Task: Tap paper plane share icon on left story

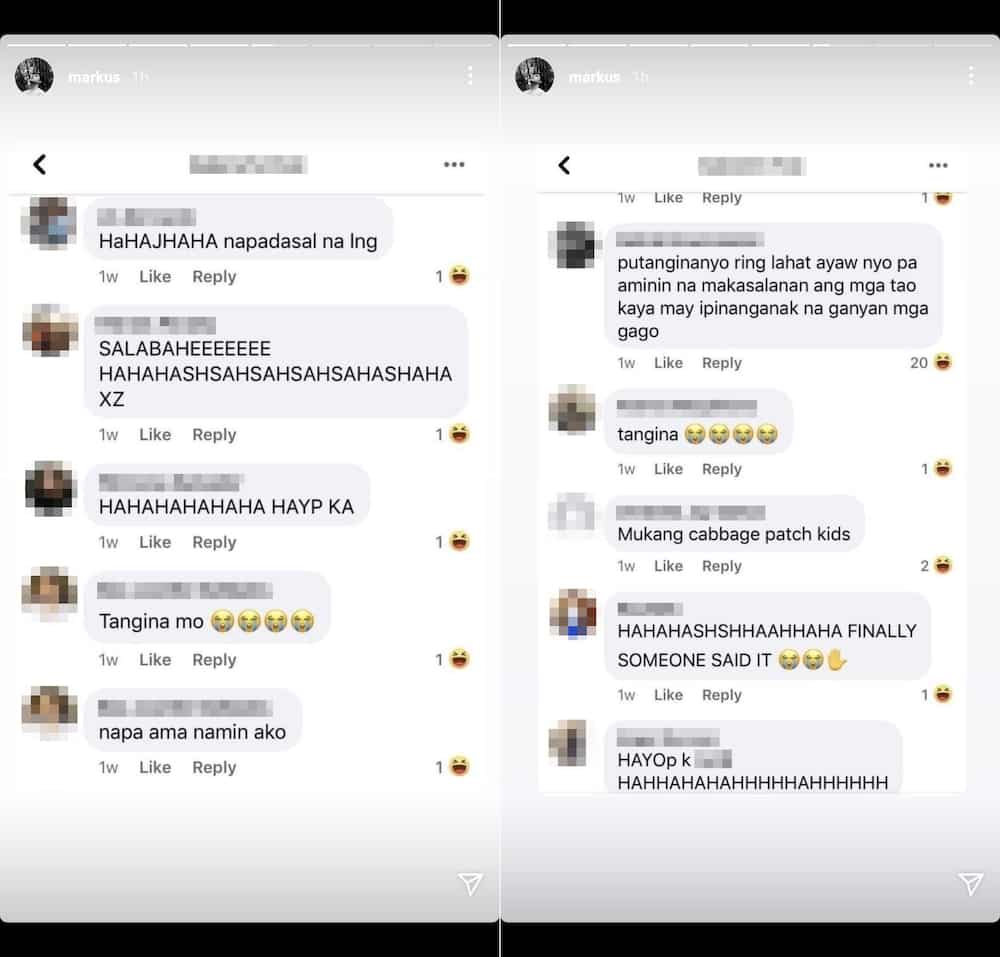Action: tap(470, 884)
